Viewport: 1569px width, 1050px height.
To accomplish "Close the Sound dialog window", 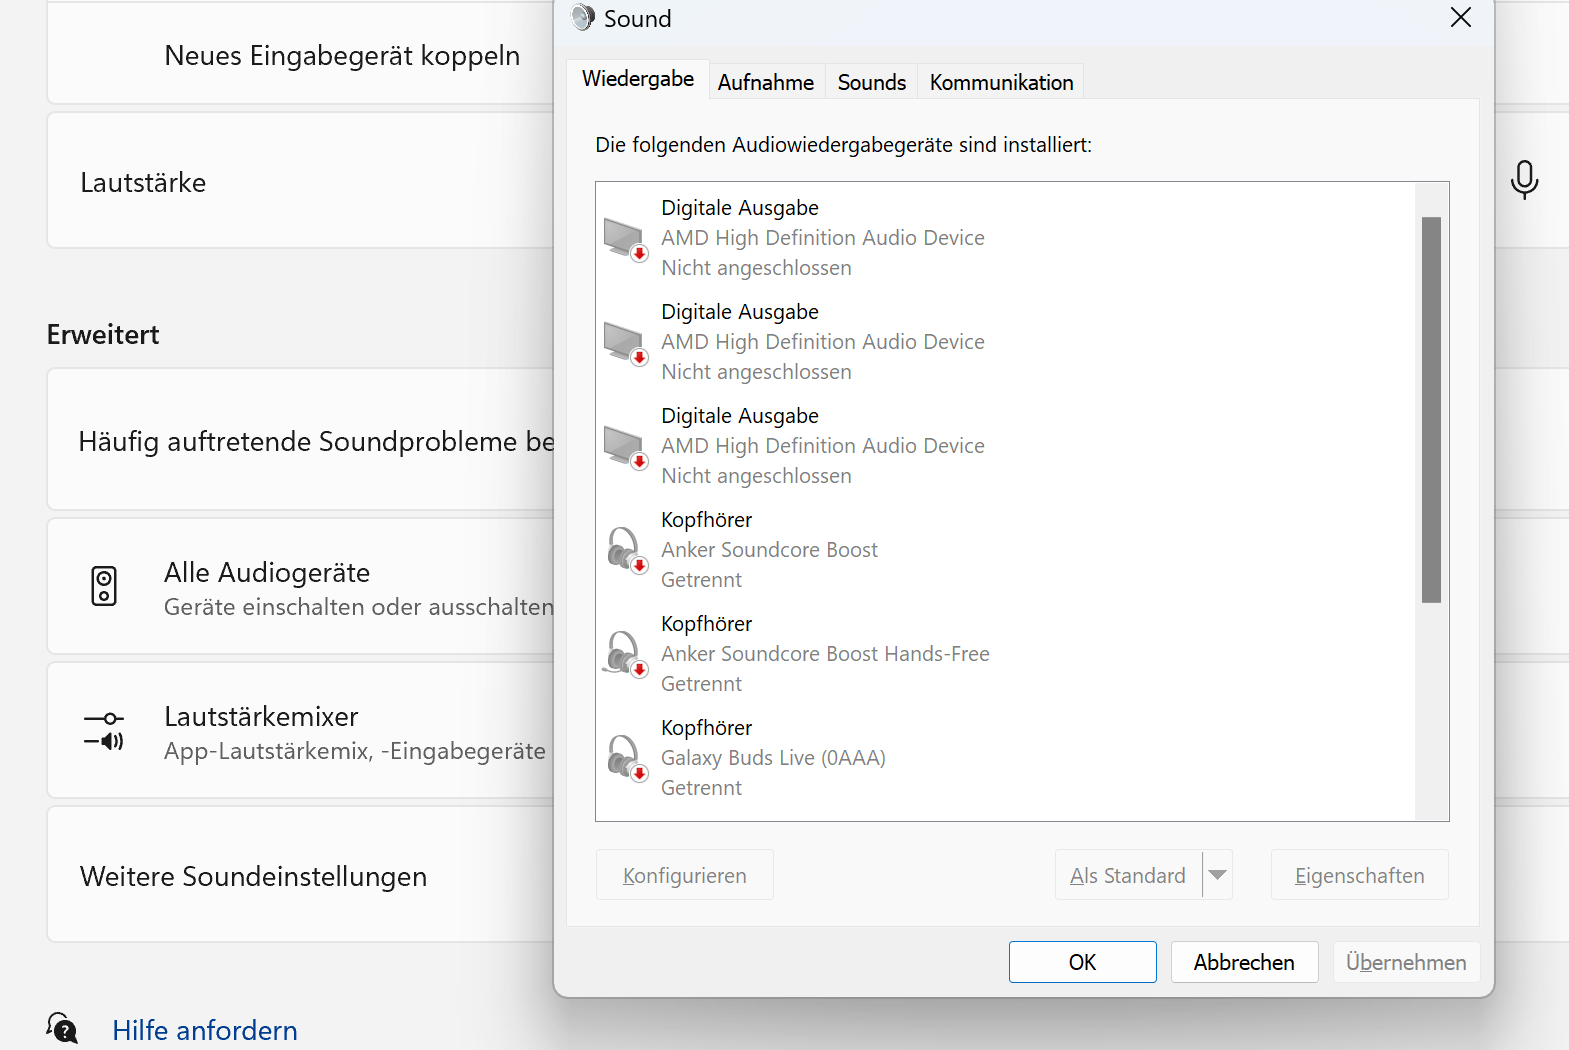I will [1461, 18].
